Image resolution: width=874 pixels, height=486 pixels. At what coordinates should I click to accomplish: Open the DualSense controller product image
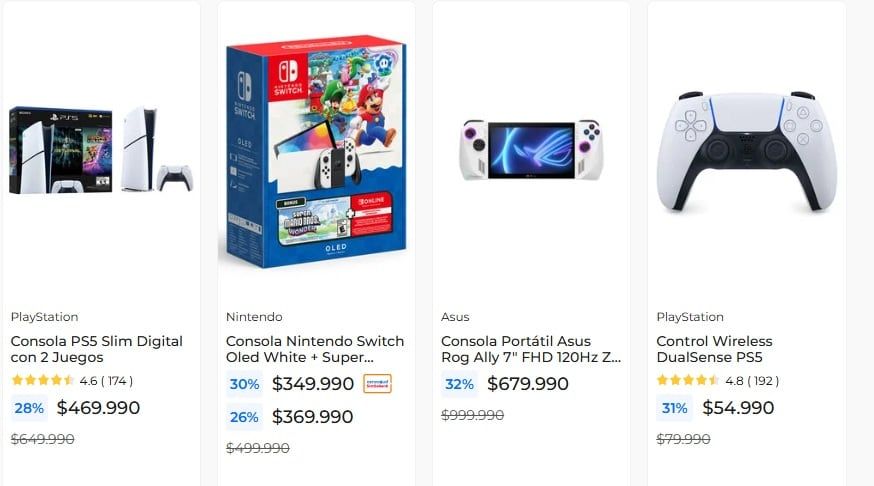click(746, 151)
